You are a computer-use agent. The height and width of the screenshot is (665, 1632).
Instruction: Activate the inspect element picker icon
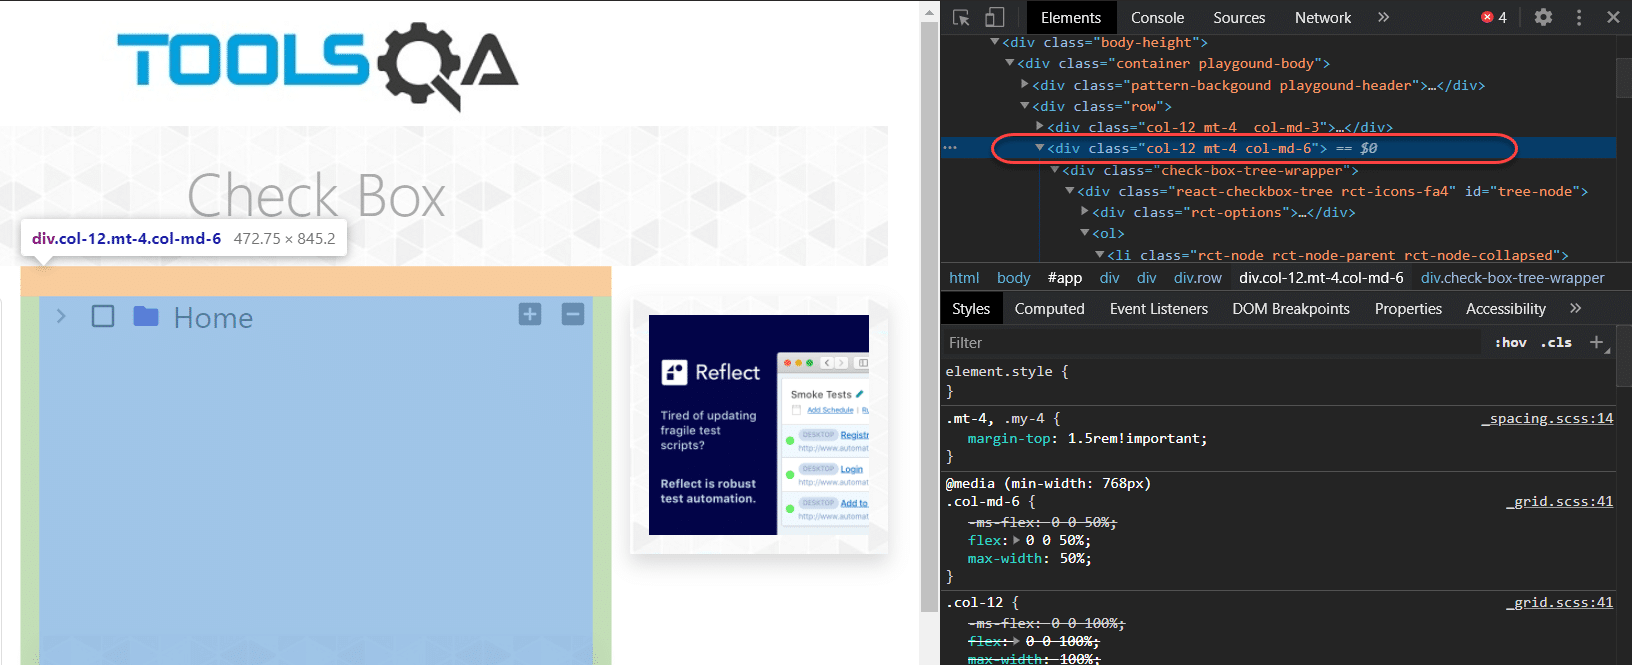[x=962, y=17]
